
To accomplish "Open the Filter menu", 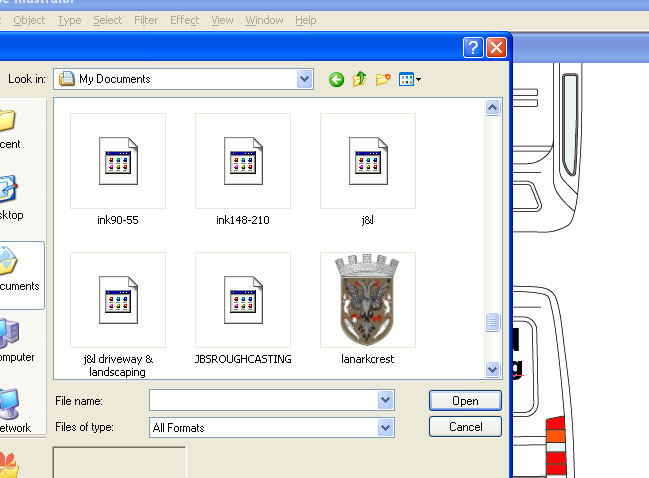I will coord(146,20).
